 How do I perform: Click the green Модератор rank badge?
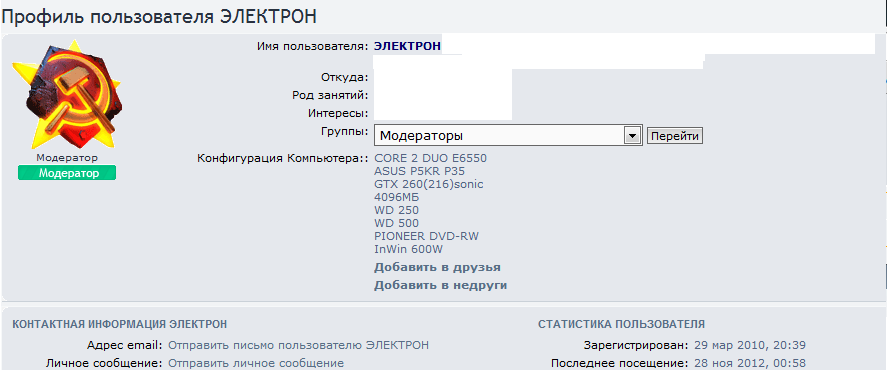(x=67, y=173)
